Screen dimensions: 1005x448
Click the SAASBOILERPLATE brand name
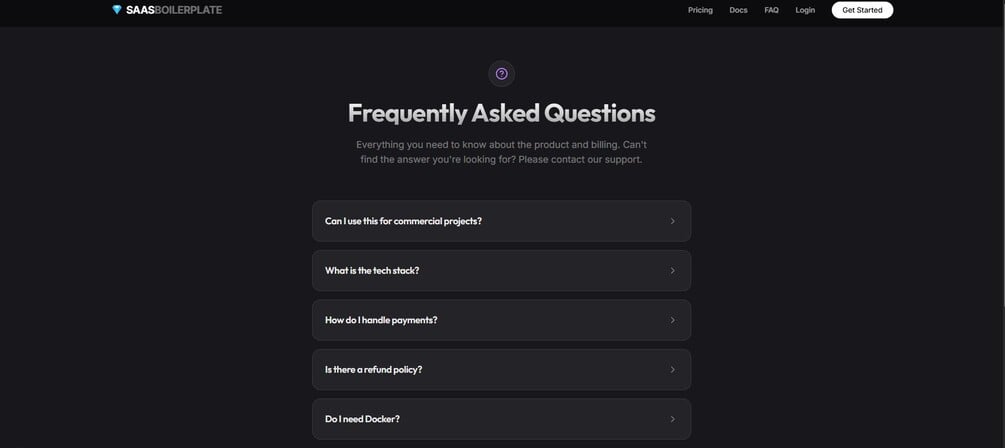point(174,10)
